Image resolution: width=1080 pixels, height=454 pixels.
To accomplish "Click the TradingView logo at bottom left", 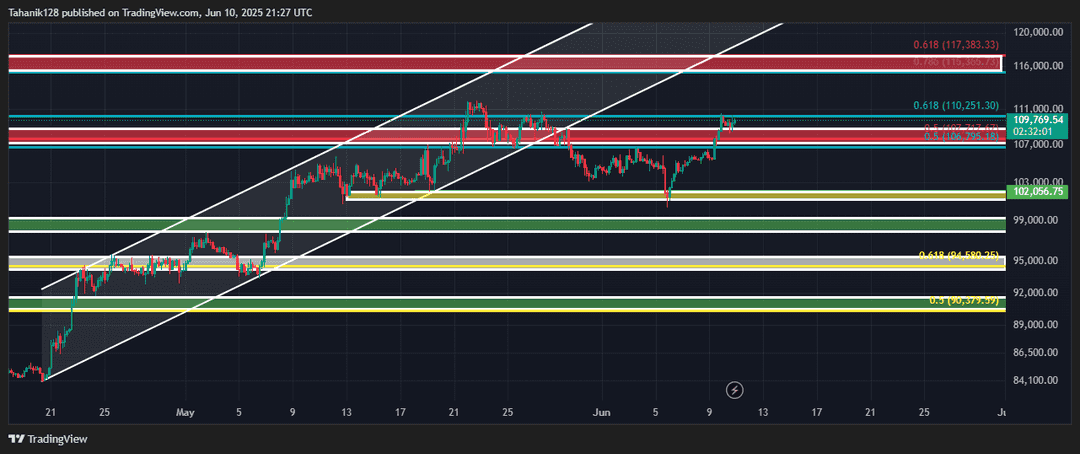I will [x=48, y=439].
